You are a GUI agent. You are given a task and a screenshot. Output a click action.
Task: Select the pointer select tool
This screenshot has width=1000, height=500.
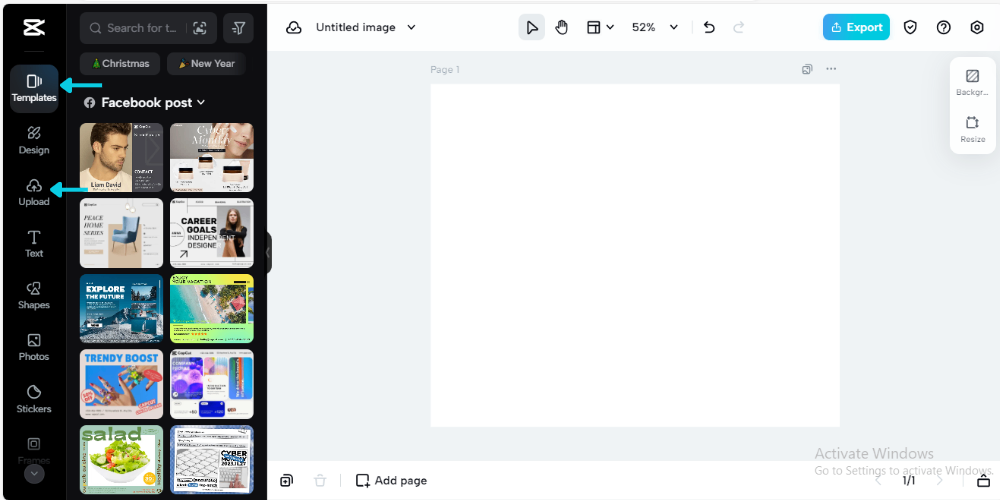(532, 27)
